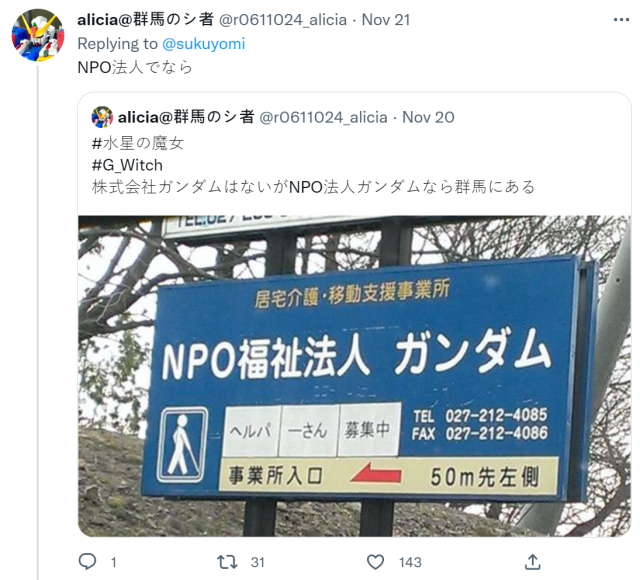Screen dimensions: 640x580
Task: Open the Nov 21 timestamp link
Action: pos(386,20)
